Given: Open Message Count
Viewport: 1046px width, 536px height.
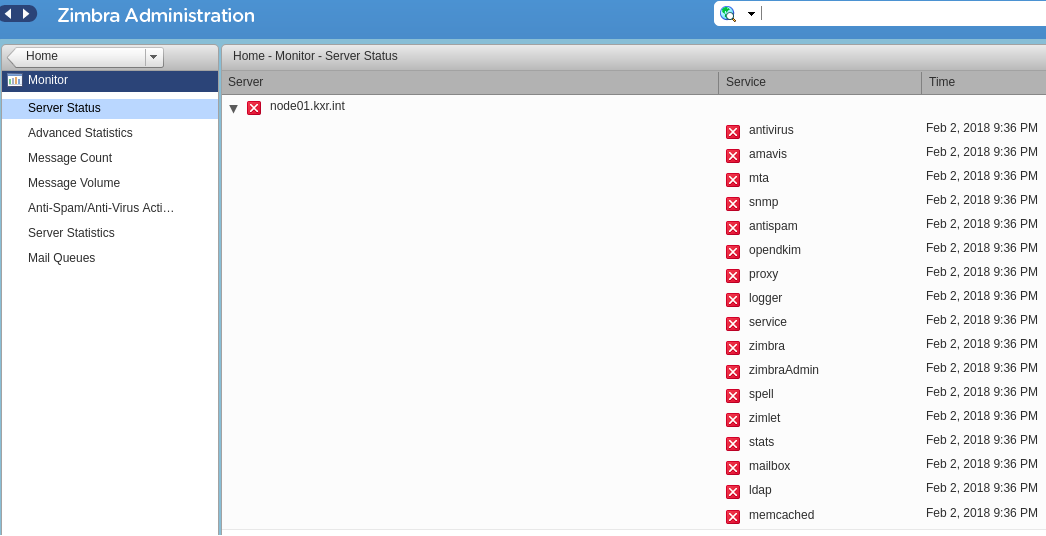Looking at the screenshot, I should (70, 158).
